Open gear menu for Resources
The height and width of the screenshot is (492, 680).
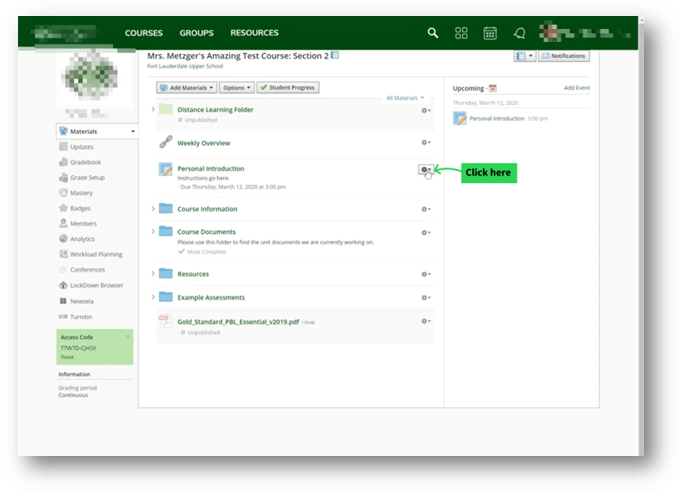426,274
